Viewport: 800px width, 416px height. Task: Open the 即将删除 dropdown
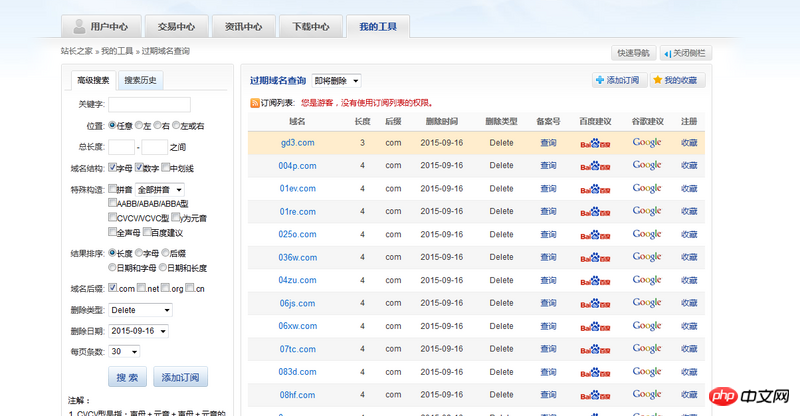click(337, 80)
